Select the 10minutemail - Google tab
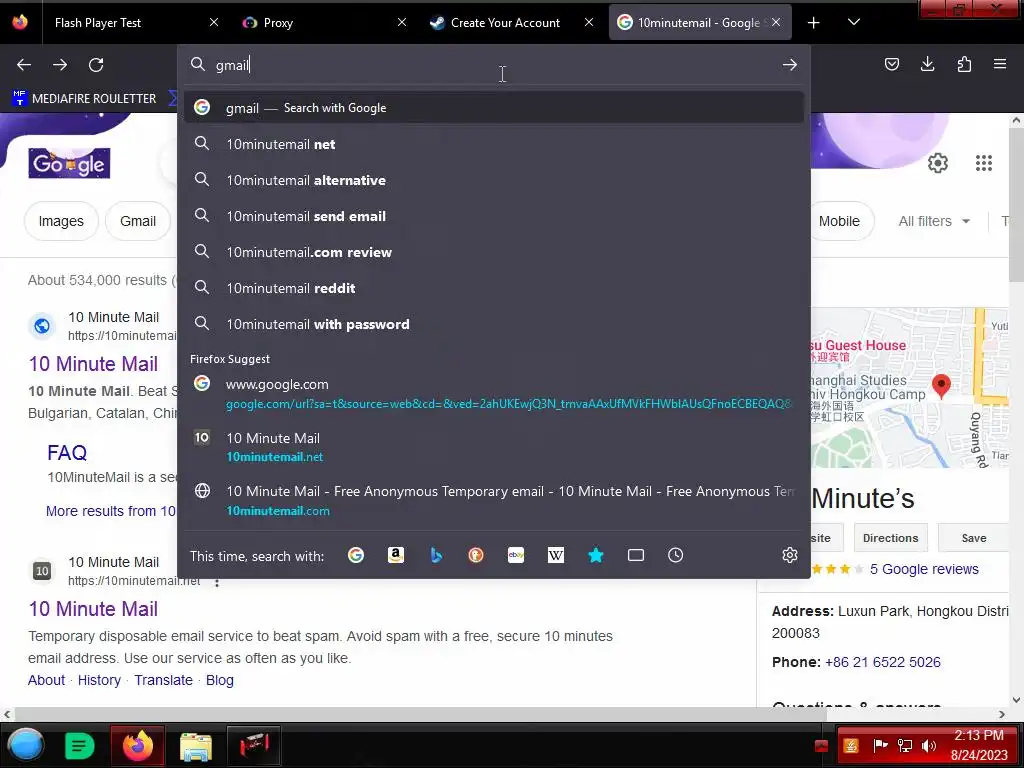Image resolution: width=1024 pixels, height=768 pixels. [699, 23]
